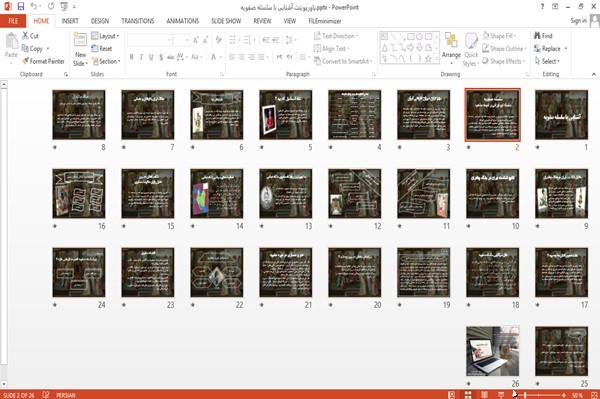Image resolution: width=600 pixels, height=399 pixels.
Task: Open the Align Text dropdown
Action: (331, 48)
